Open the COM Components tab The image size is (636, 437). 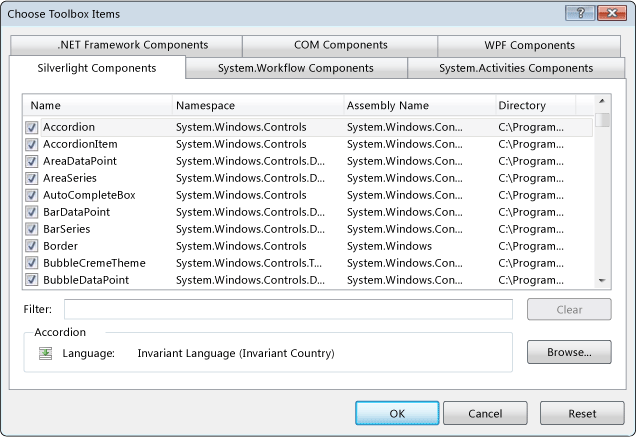340,45
